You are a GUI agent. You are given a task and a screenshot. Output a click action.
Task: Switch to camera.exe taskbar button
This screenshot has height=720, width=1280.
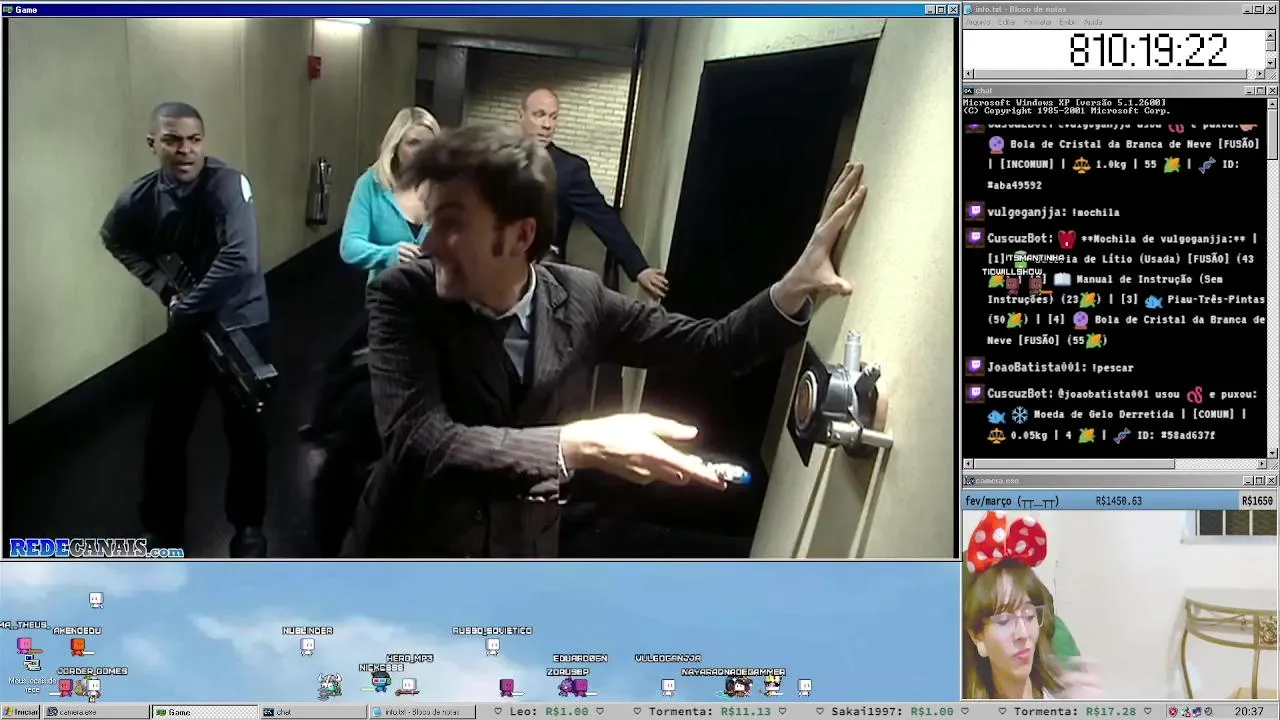(97, 712)
